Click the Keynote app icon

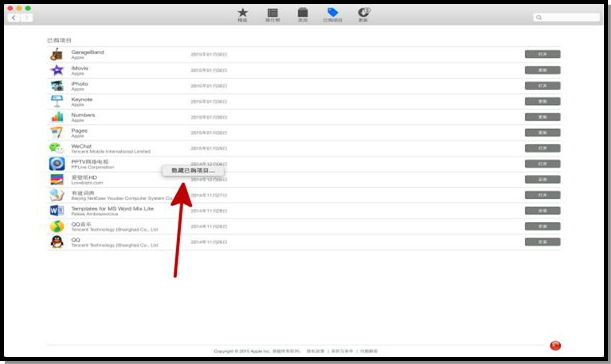[57, 101]
